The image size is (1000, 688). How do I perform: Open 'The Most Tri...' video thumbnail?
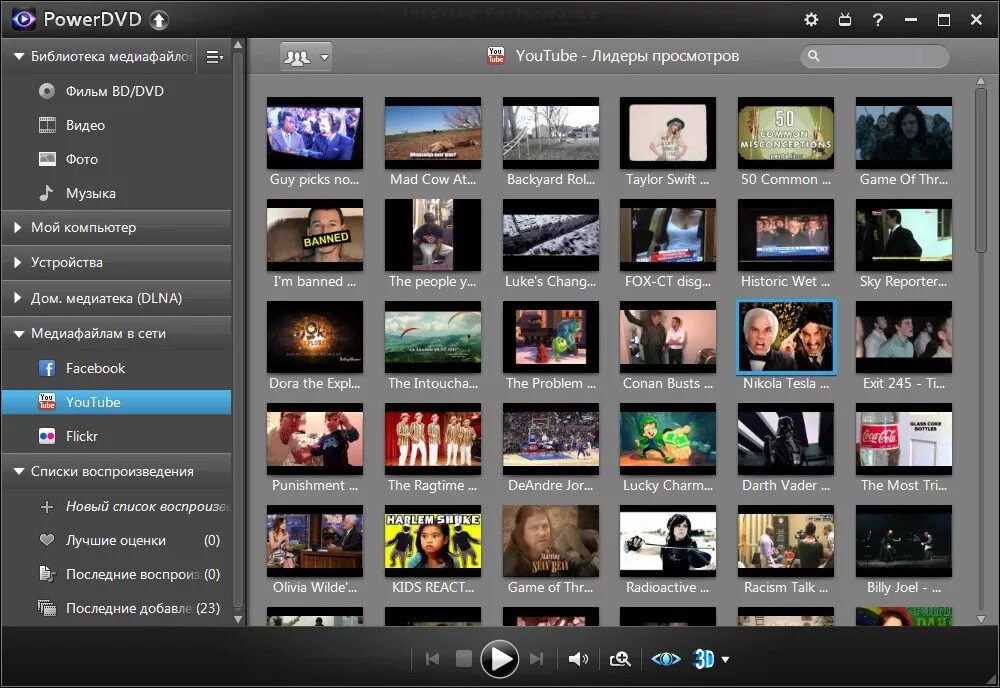tap(904, 439)
